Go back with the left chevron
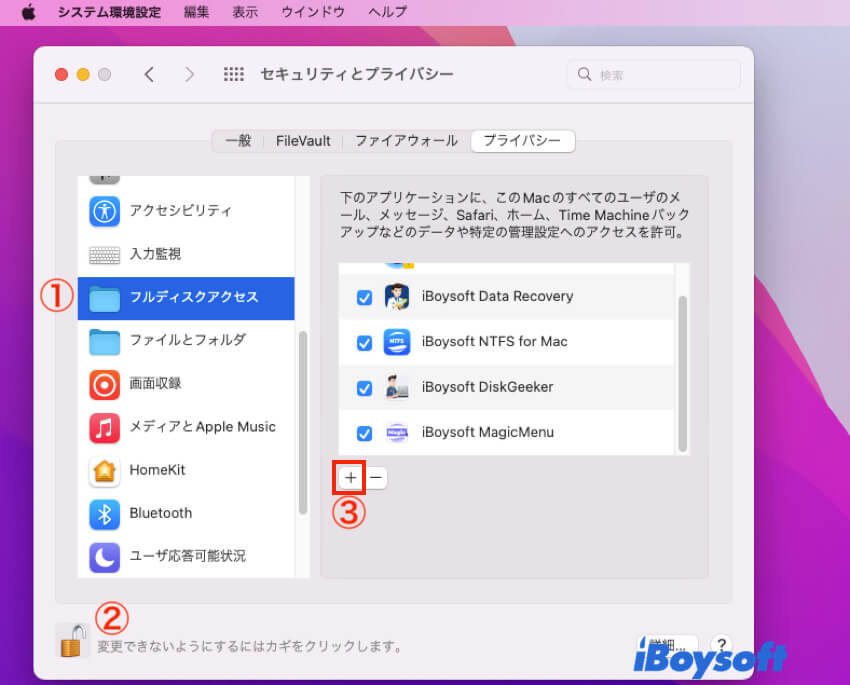The width and height of the screenshot is (850, 685). point(150,74)
